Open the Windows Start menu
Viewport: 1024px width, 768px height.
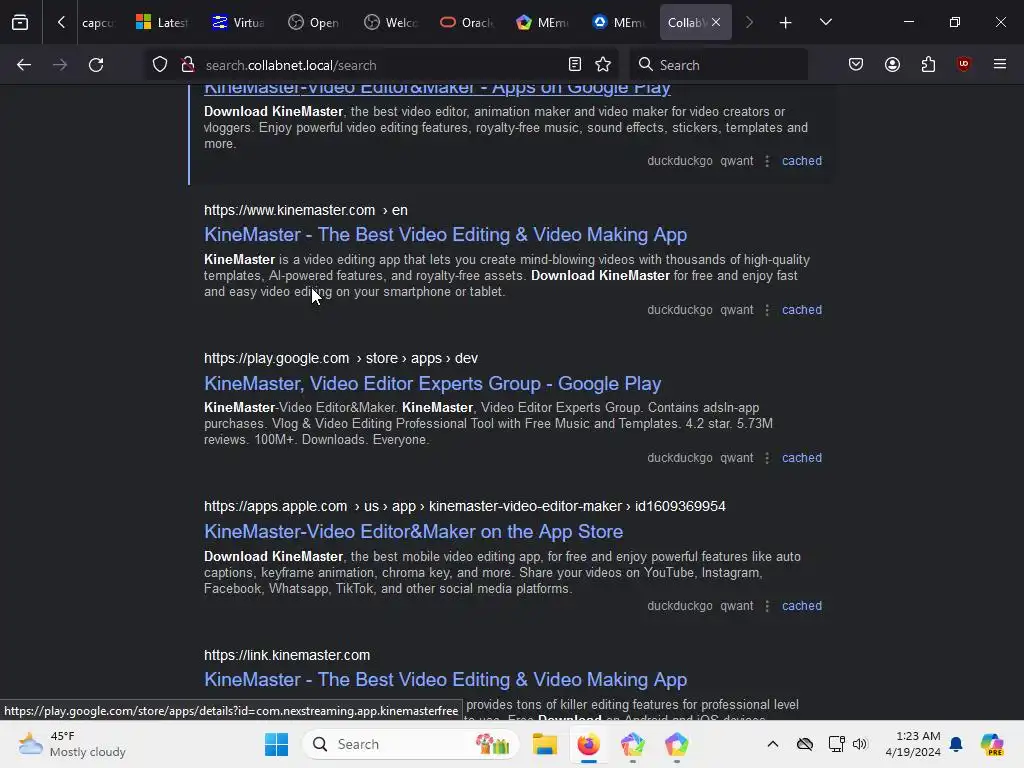(x=276, y=744)
